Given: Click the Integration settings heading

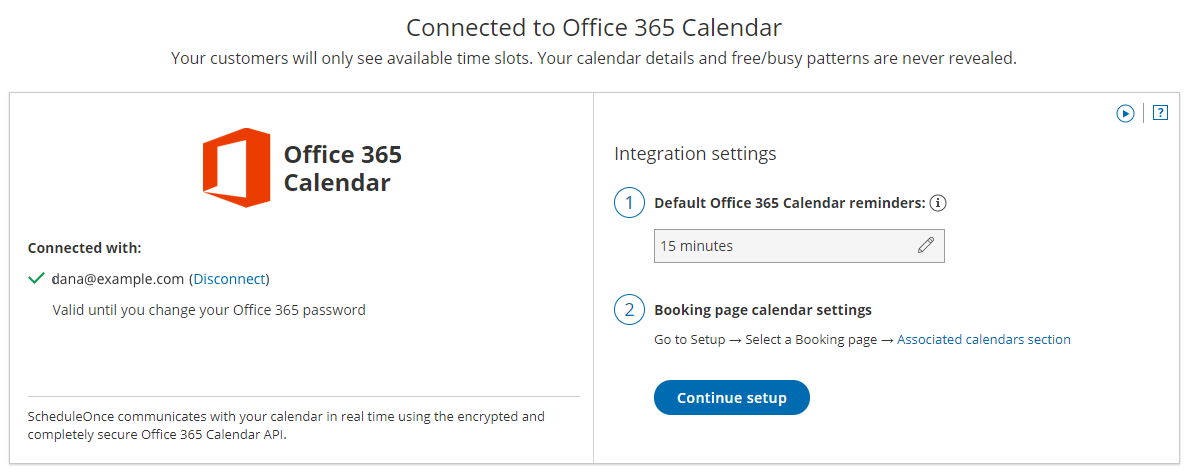Looking at the screenshot, I should tap(695, 154).
